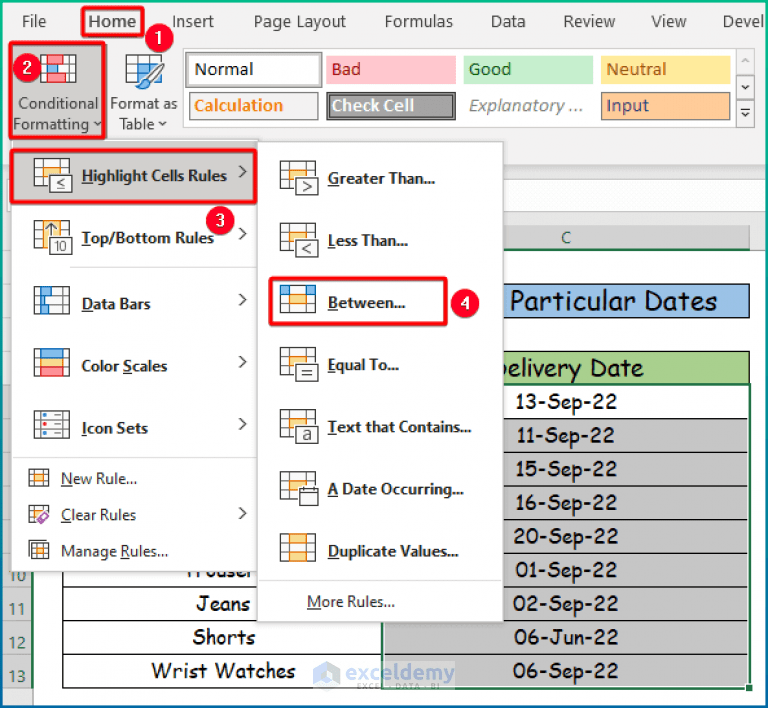Screen dimensions: 768x708
Task: Click the Duplicate Values icon
Action: click(297, 548)
